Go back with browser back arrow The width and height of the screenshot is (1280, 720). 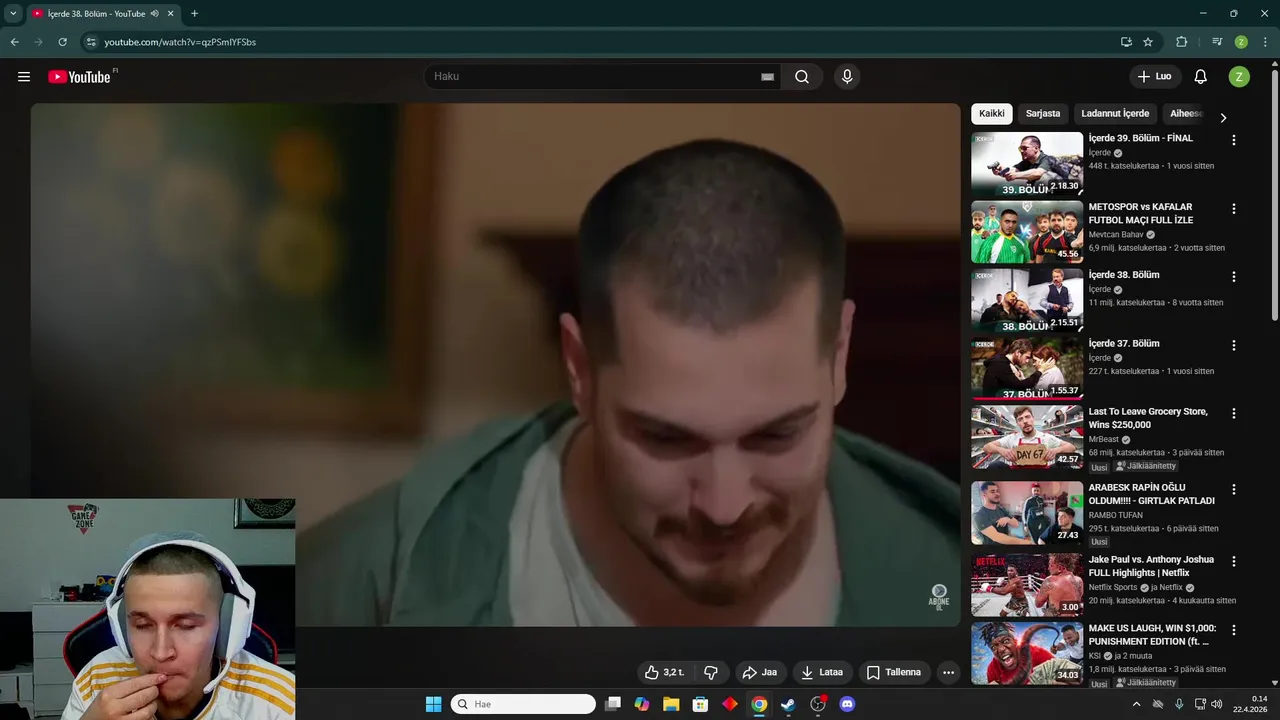[15, 42]
